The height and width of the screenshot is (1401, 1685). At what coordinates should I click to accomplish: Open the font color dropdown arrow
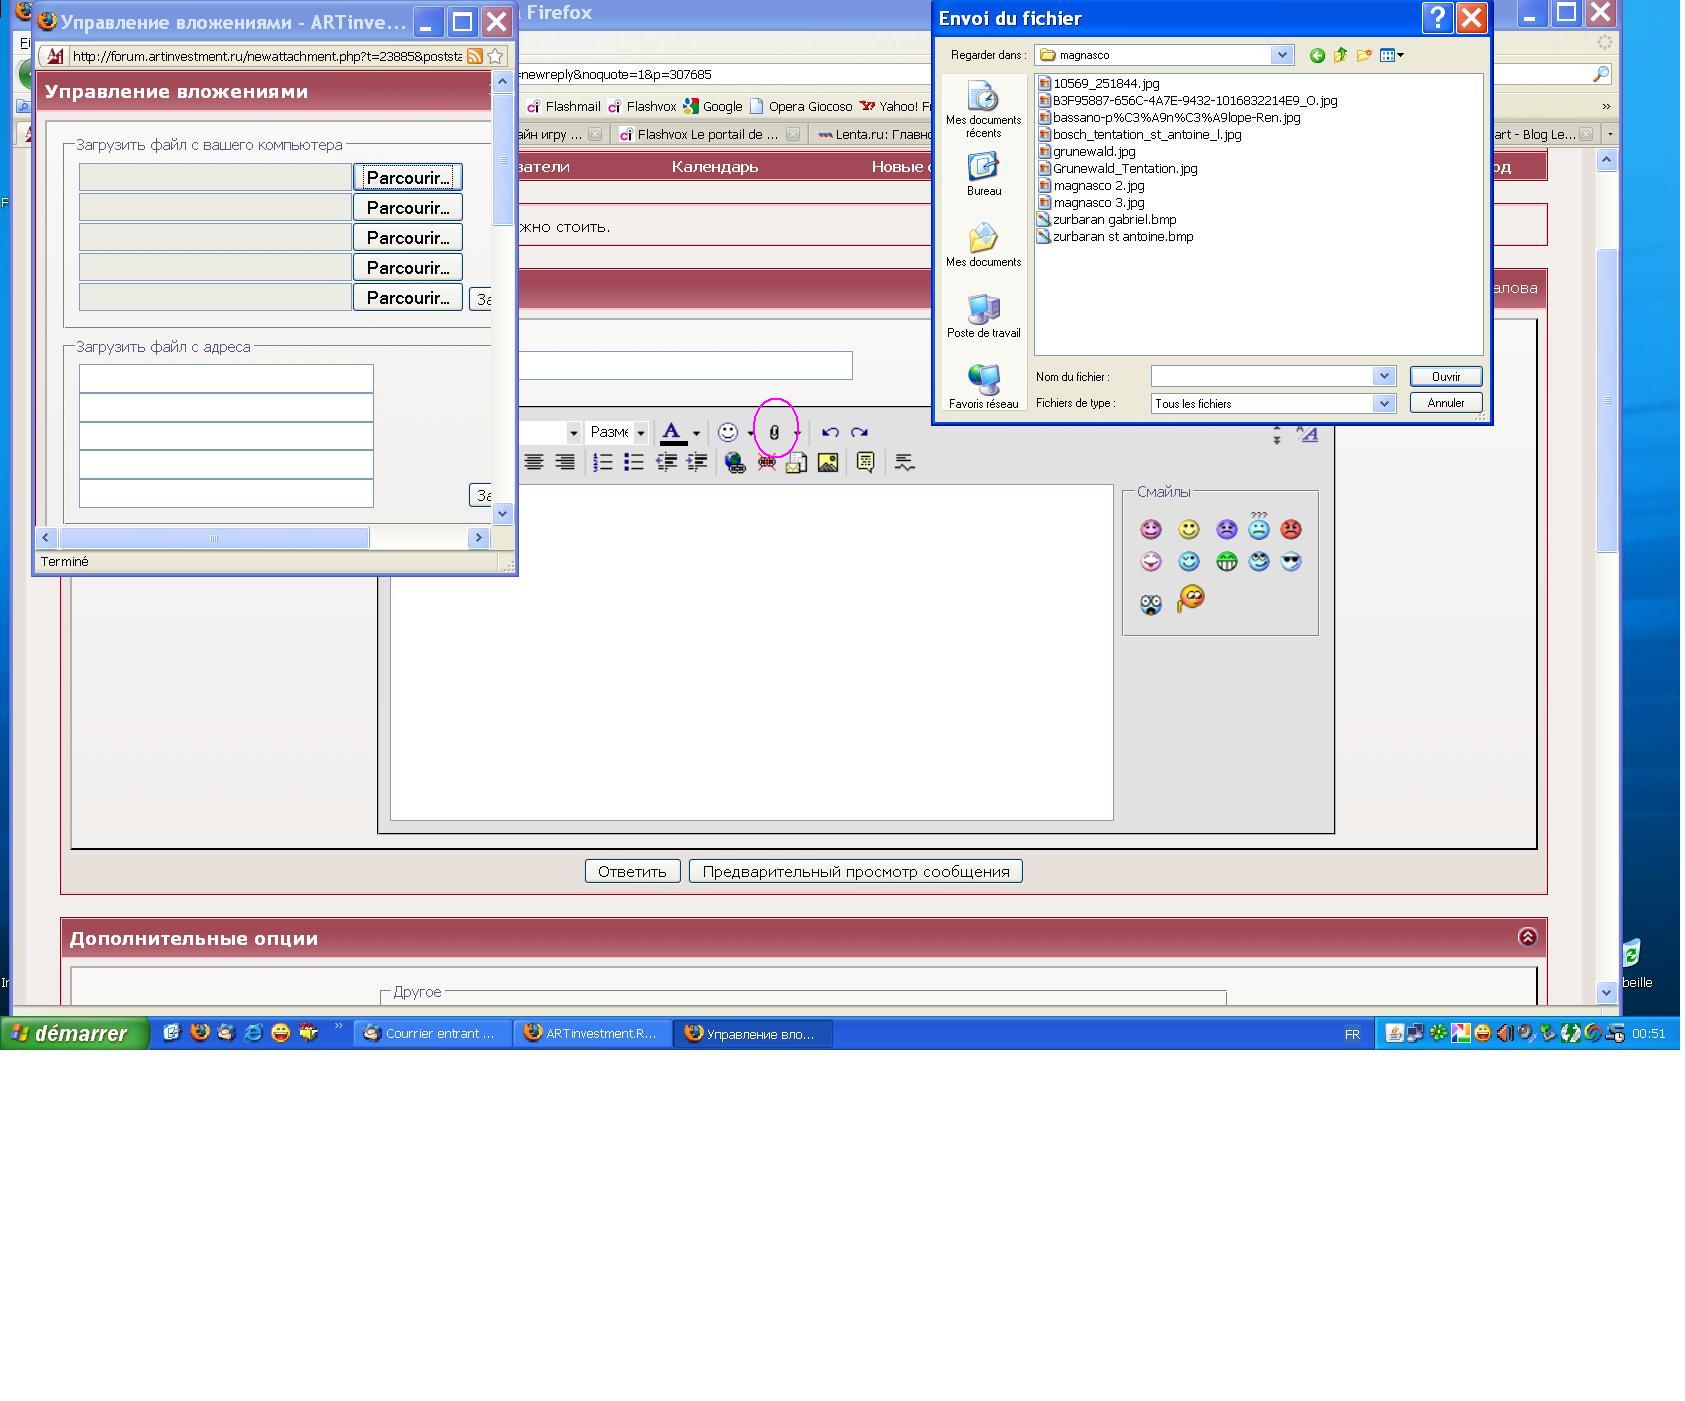tap(696, 434)
